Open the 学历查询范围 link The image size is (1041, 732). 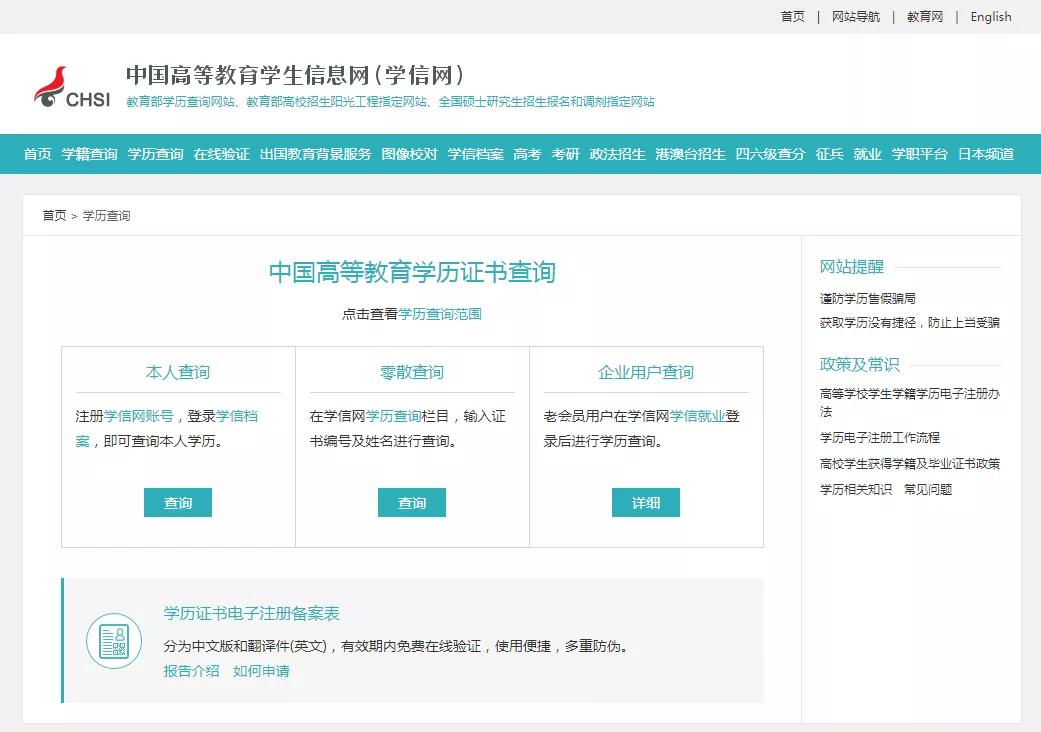tap(440, 314)
